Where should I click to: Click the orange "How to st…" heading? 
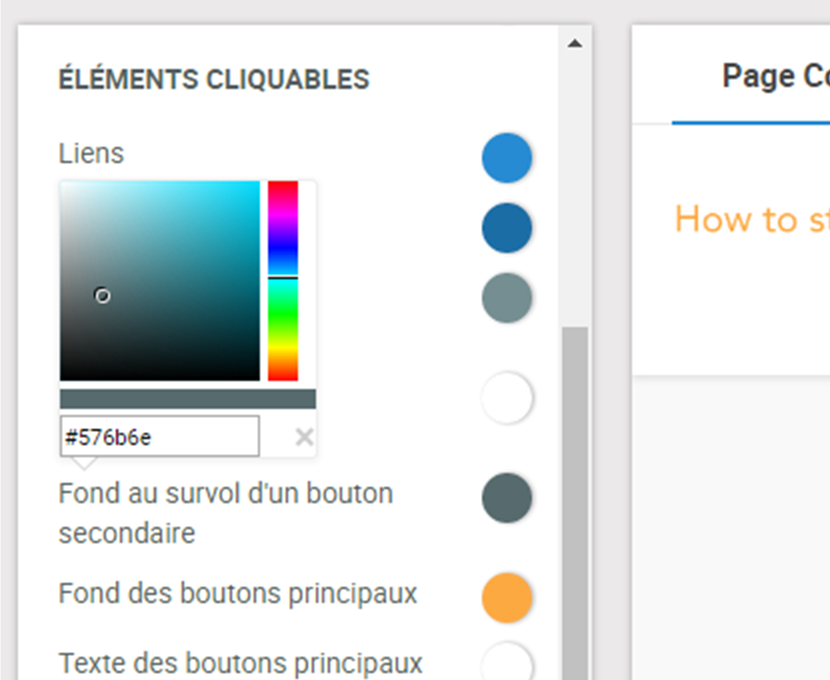[750, 219]
